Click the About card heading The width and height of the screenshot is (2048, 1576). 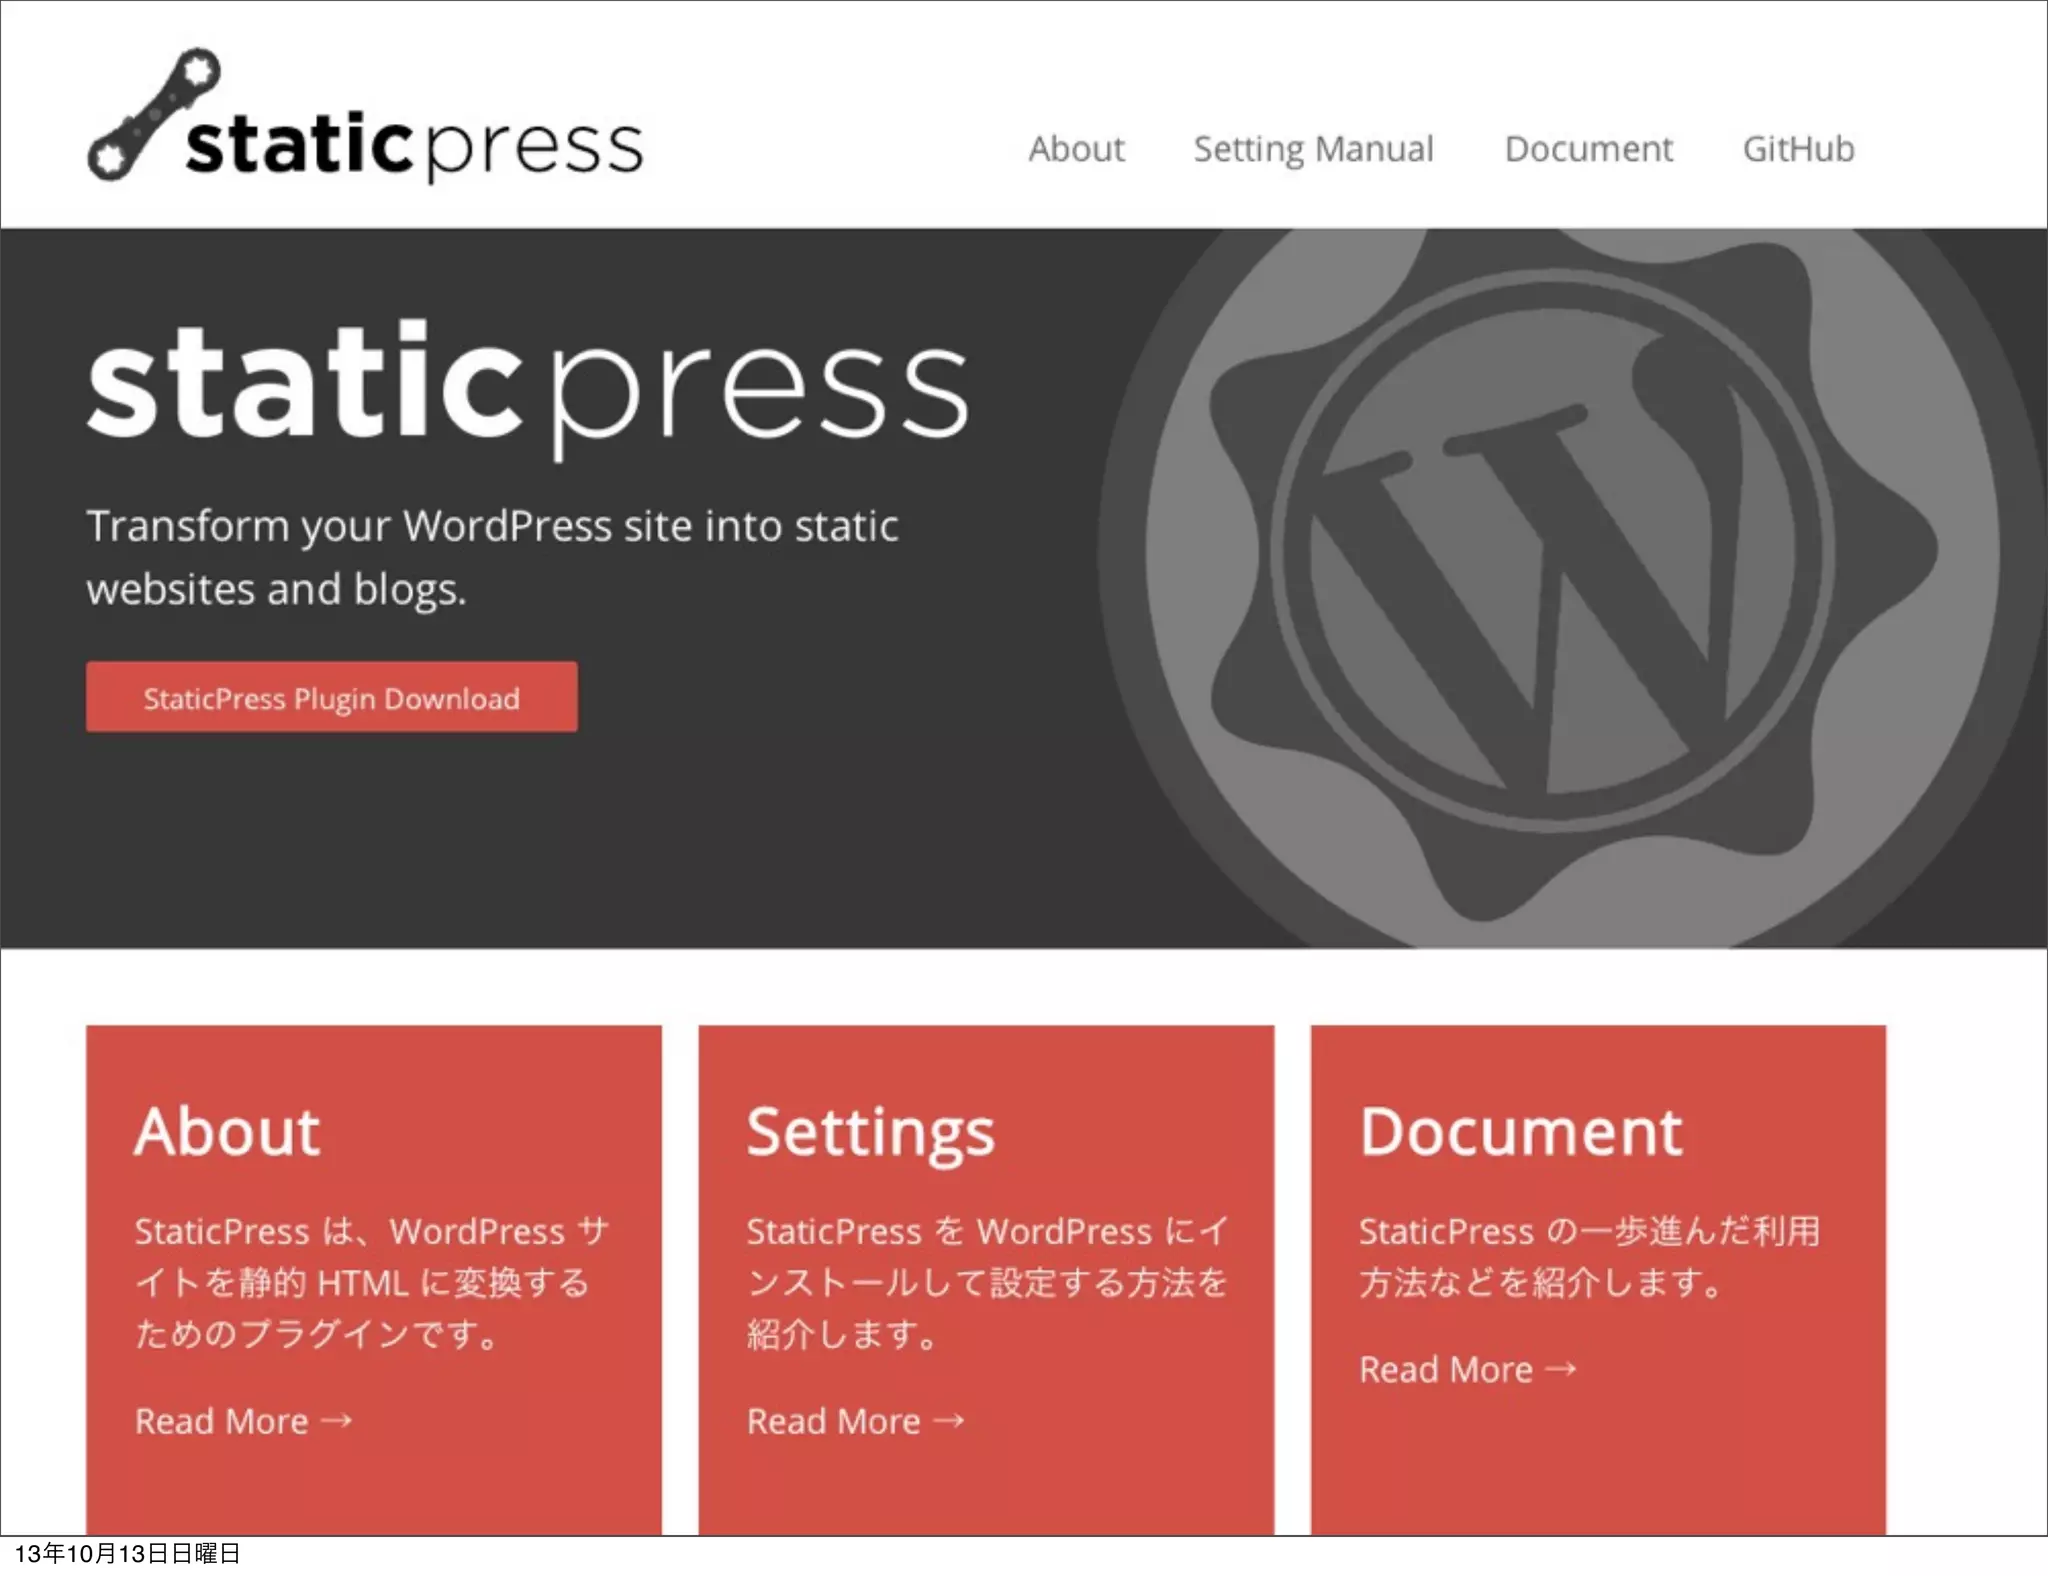(x=227, y=1132)
